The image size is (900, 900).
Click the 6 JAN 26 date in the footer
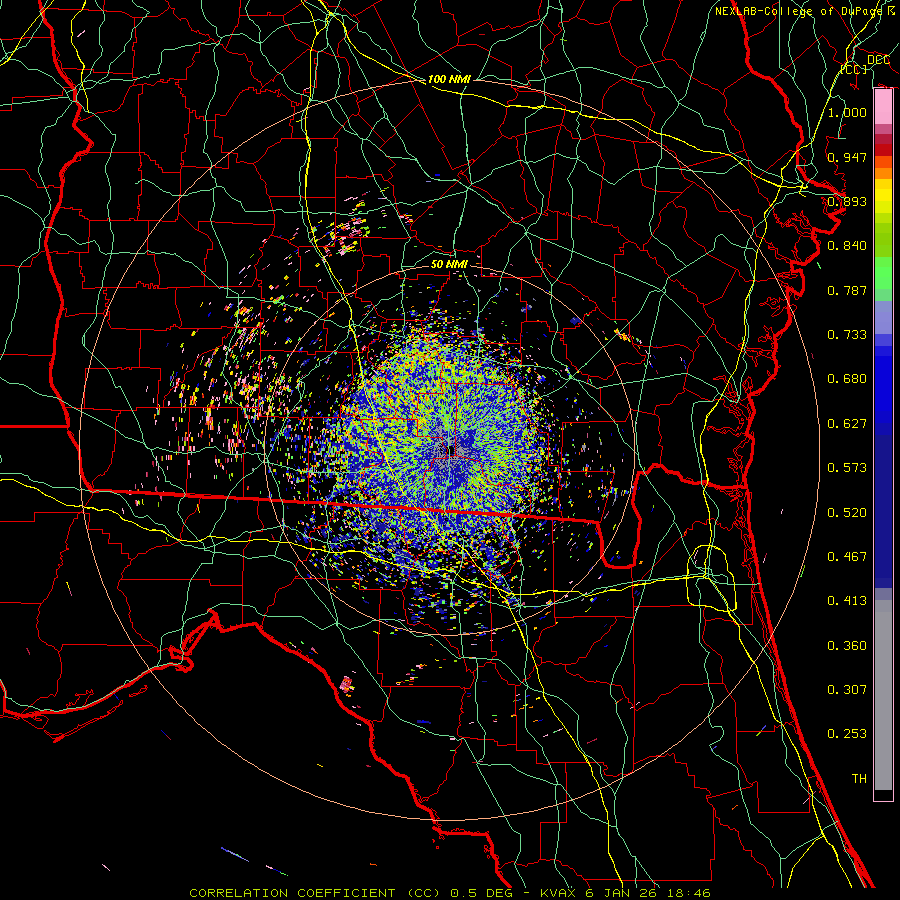pyautogui.click(x=622, y=893)
